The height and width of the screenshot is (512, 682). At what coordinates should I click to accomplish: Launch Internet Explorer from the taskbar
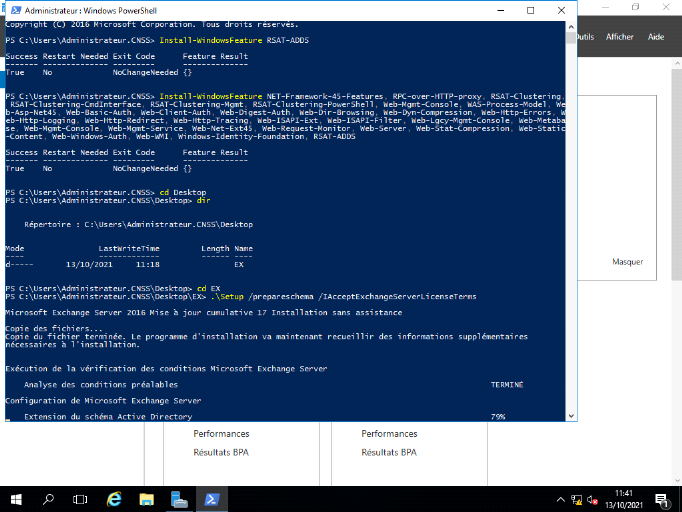[x=114, y=499]
